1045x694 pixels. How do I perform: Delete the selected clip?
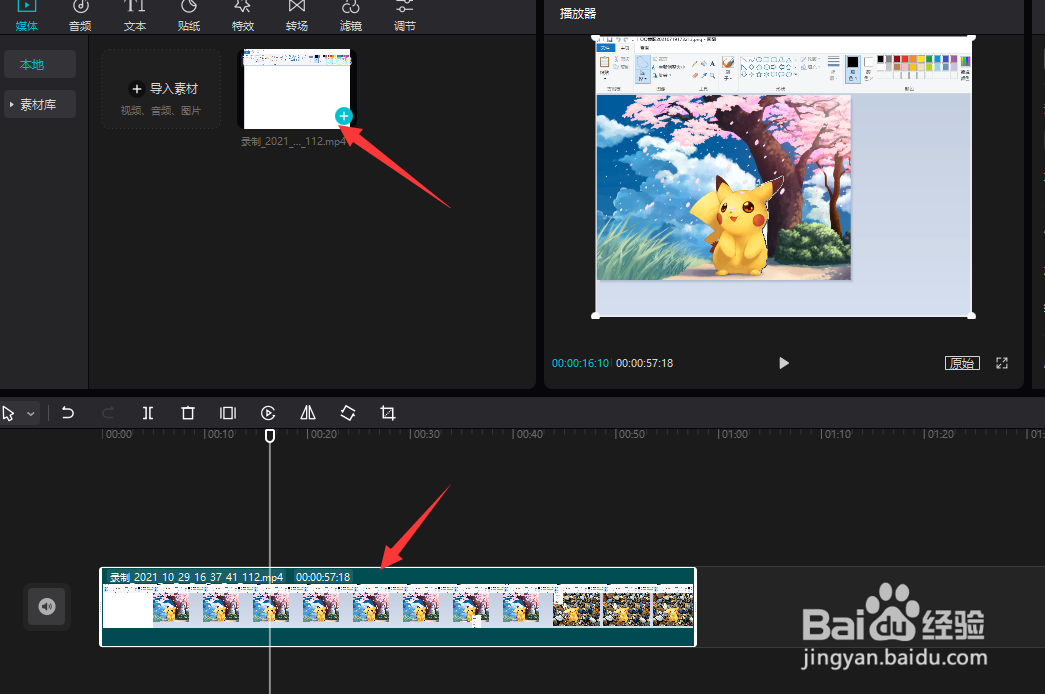click(188, 413)
